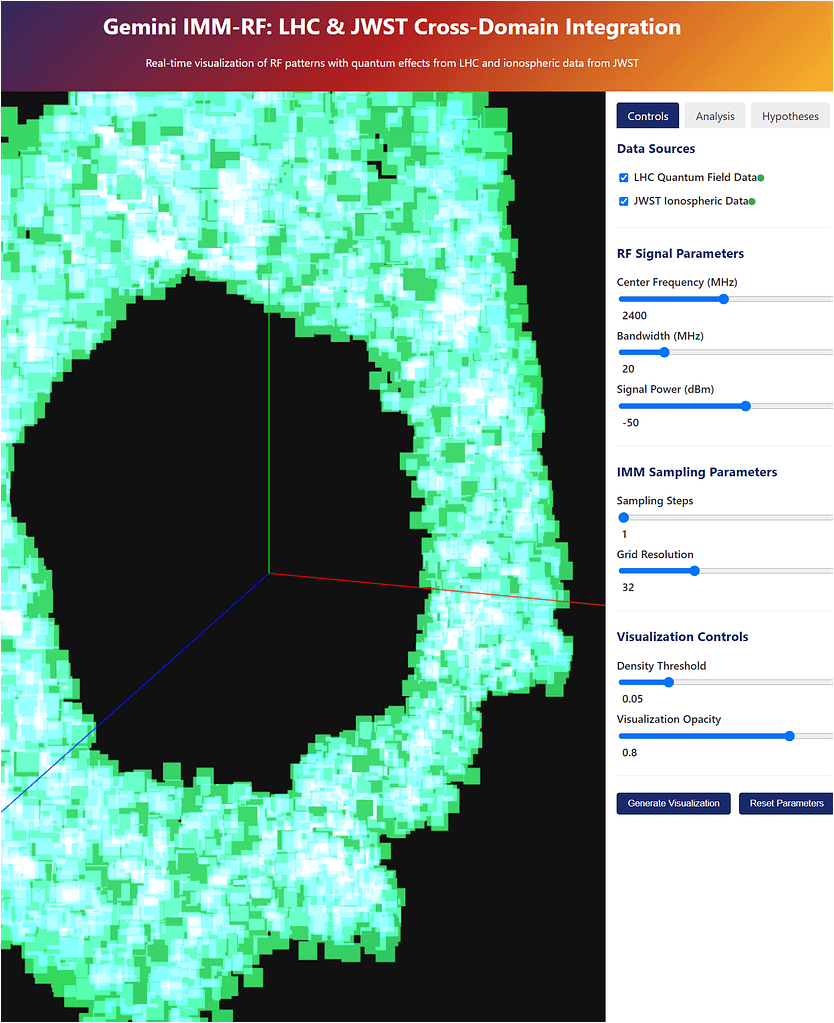Viewport: 834px width, 1023px height.
Task: Click the Grid Resolution slider handle
Action: pos(694,571)
